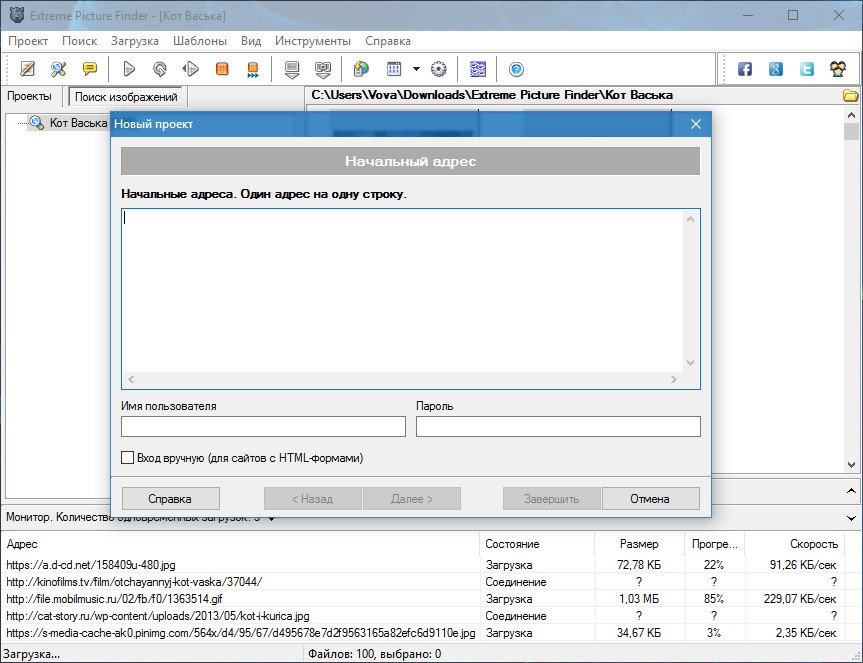Click the blue wavy monitor icon
The image size is (863, 663).
click(x=478, y=69)
